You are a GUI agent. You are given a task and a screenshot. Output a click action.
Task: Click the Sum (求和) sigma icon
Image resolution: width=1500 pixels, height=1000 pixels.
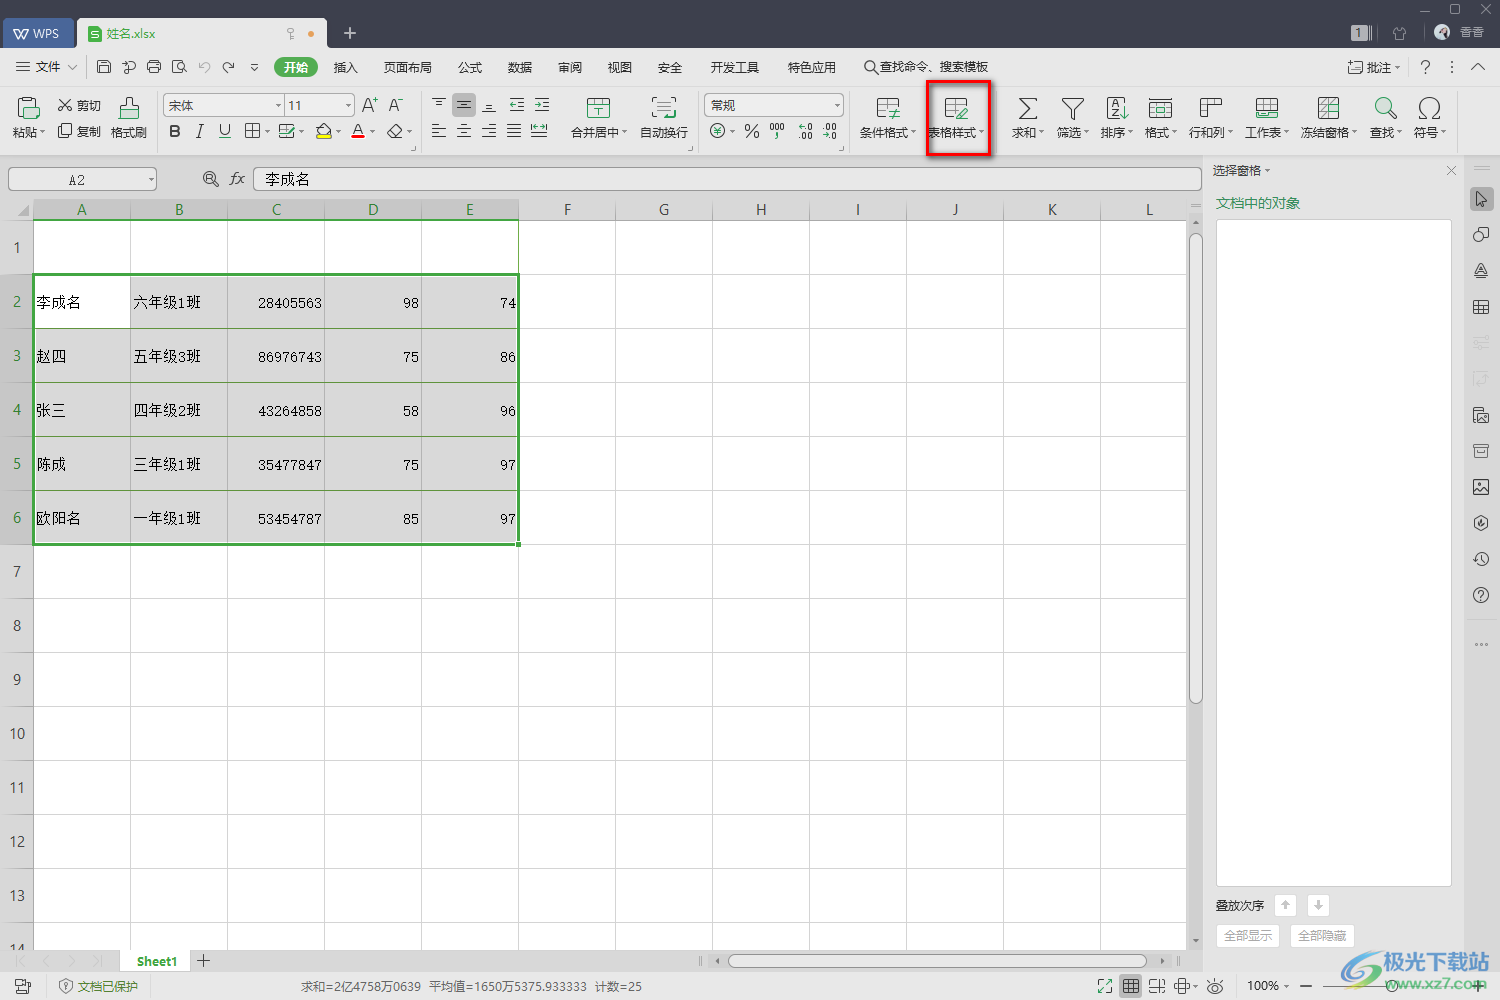tap(1027, 108)
